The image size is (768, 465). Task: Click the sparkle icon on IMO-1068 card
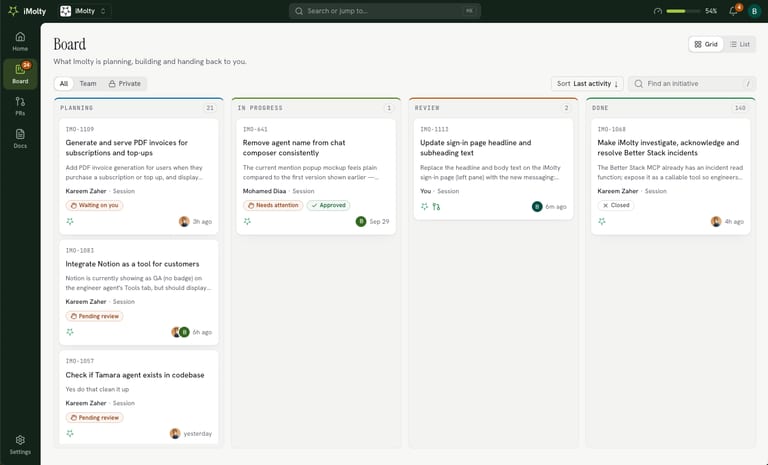[x=602, y=221]
